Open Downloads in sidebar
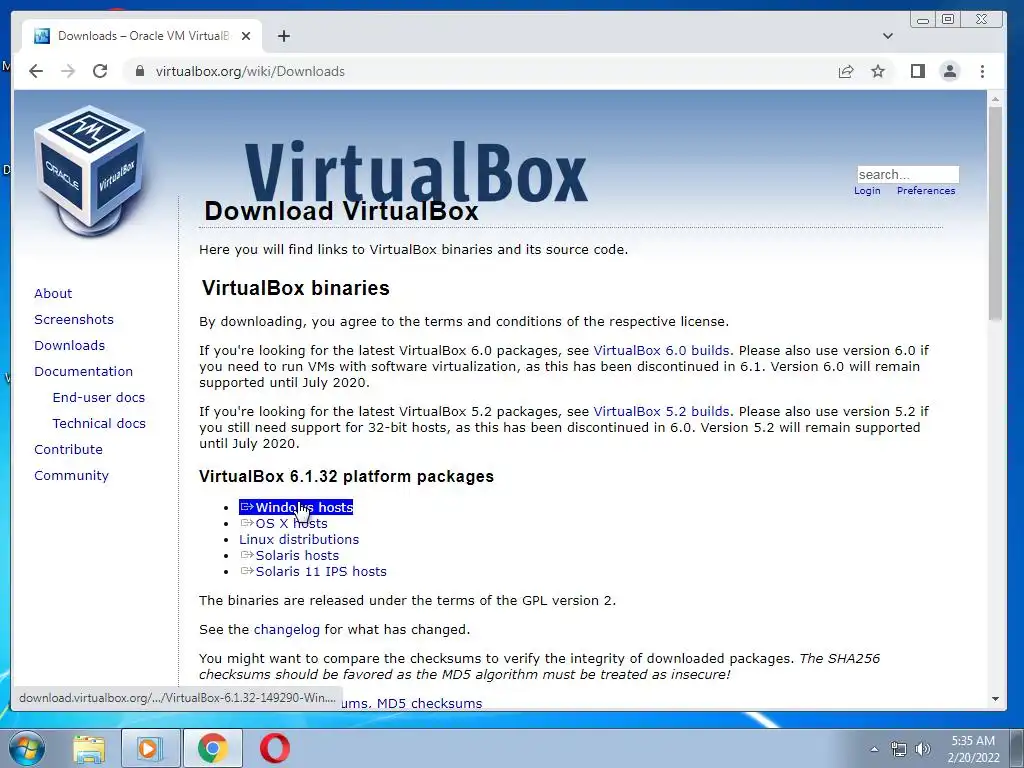The height and width of the screenshot is (768, 1024). click(x=69, y=345)
